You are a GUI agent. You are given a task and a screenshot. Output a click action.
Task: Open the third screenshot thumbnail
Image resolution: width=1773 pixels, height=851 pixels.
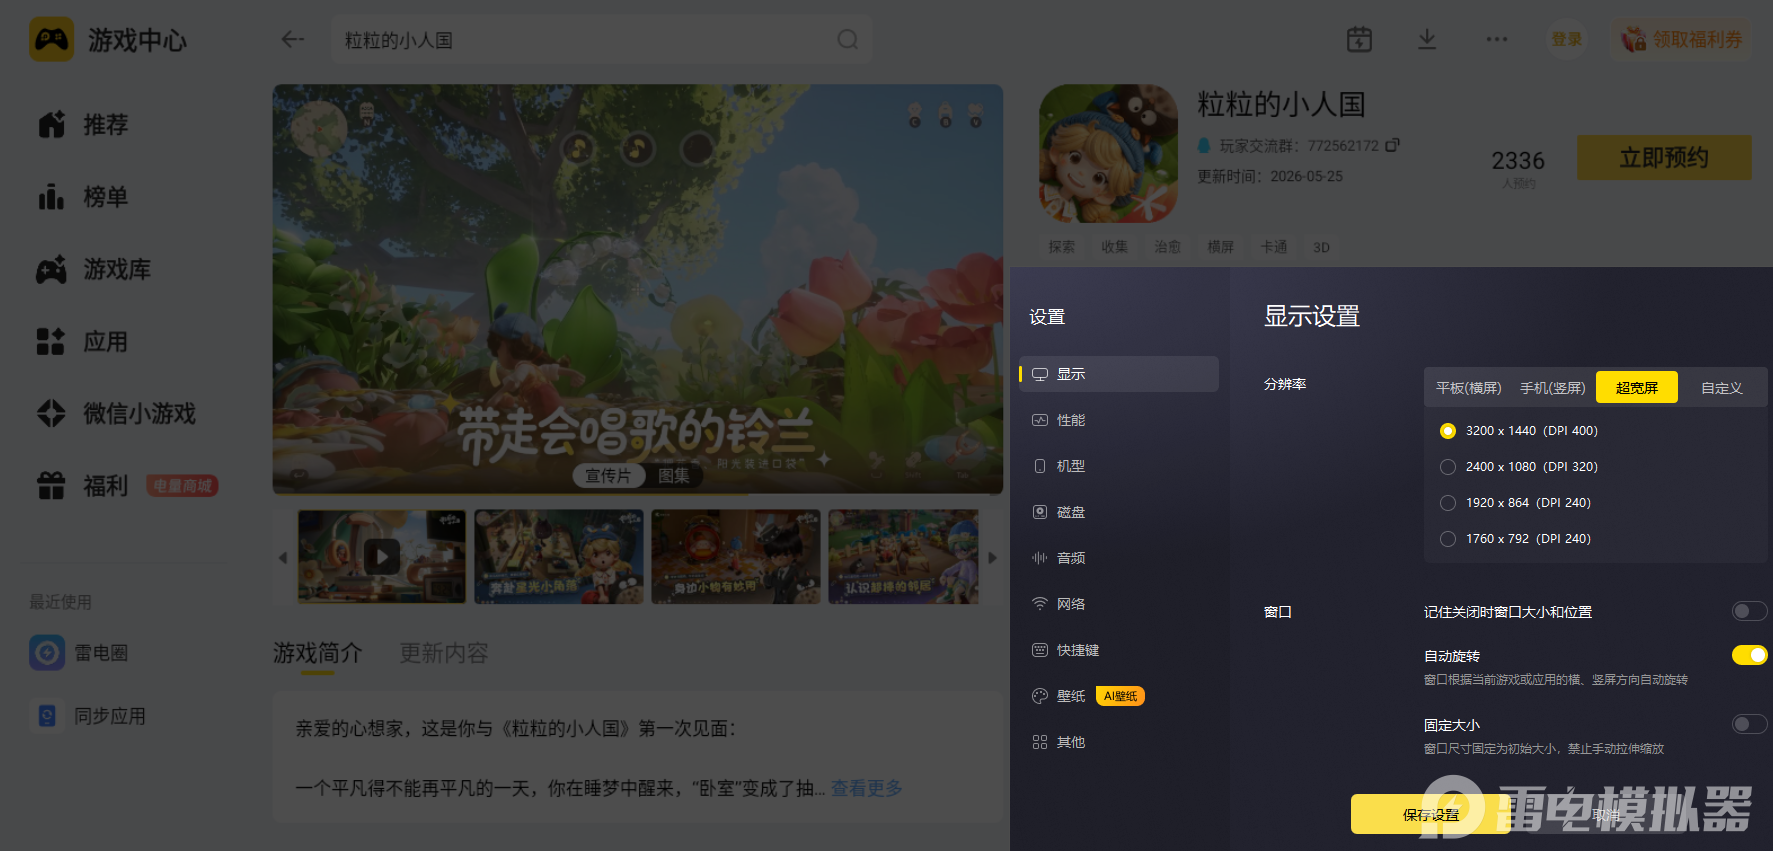coord(736,556)
